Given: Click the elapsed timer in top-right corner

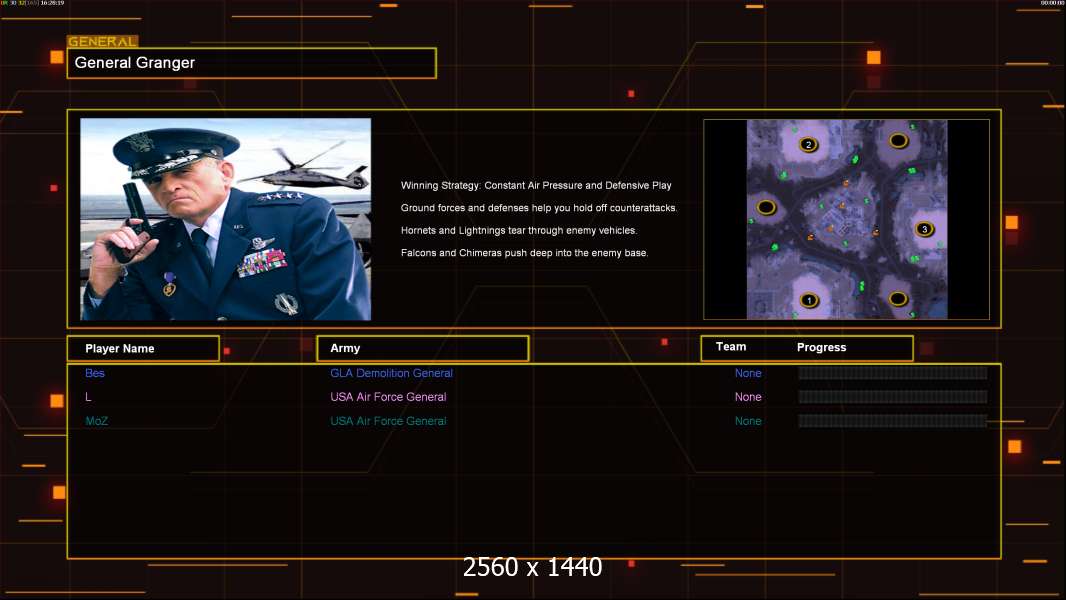Looking at the screenshot, I should click(1052, 3).
